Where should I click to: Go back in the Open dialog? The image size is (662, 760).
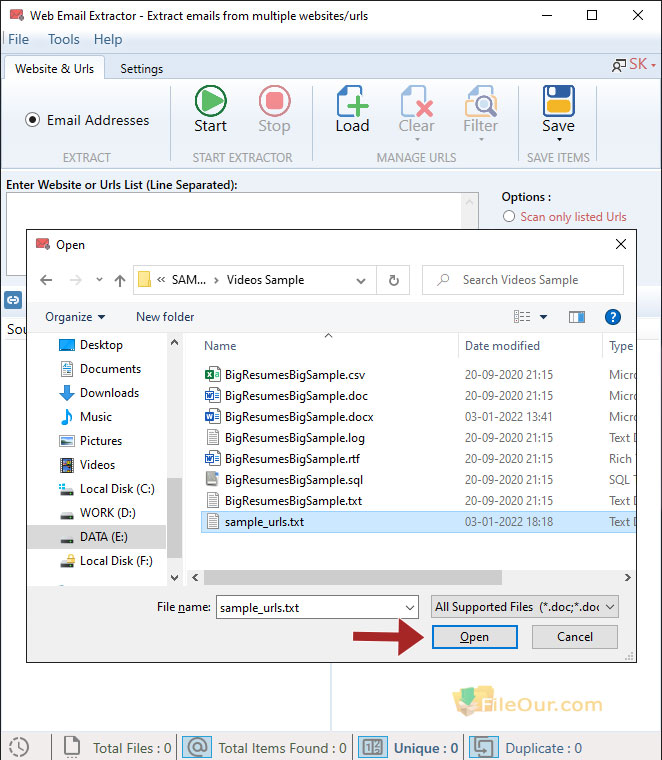pos(46,280)
